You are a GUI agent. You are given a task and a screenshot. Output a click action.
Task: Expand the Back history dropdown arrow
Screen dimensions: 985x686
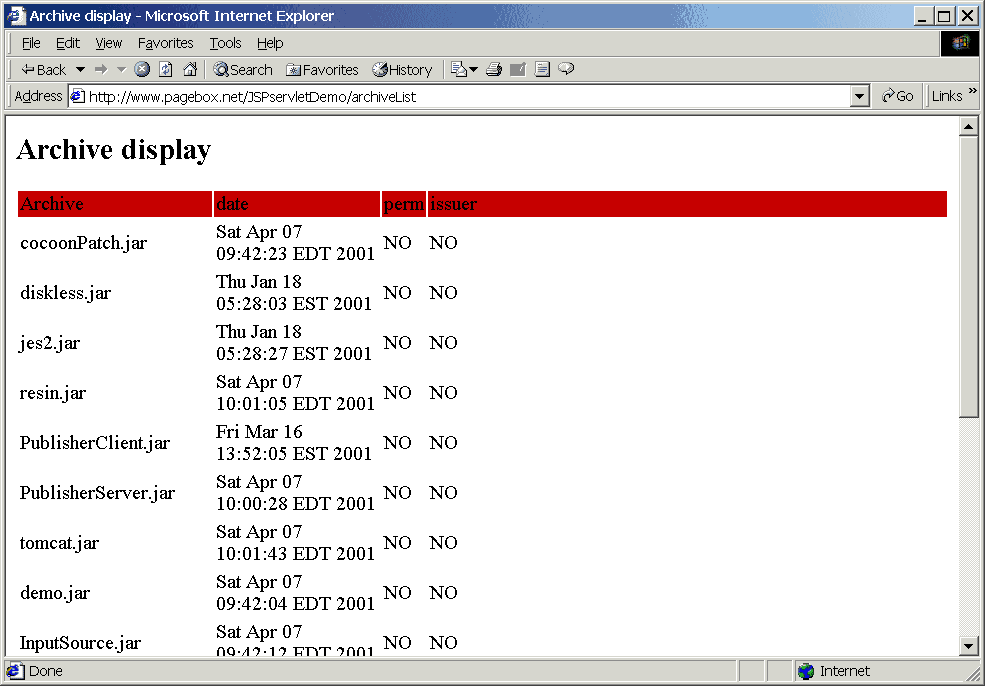(80, 70)
